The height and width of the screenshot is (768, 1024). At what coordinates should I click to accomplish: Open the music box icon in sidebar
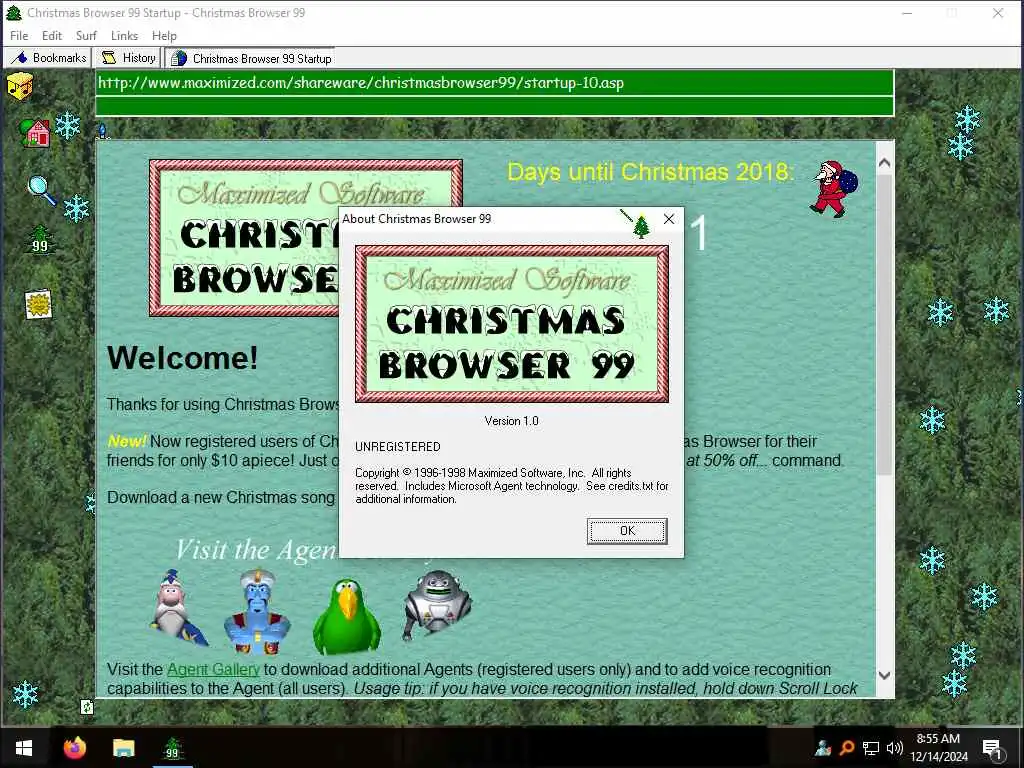(20, 87)
